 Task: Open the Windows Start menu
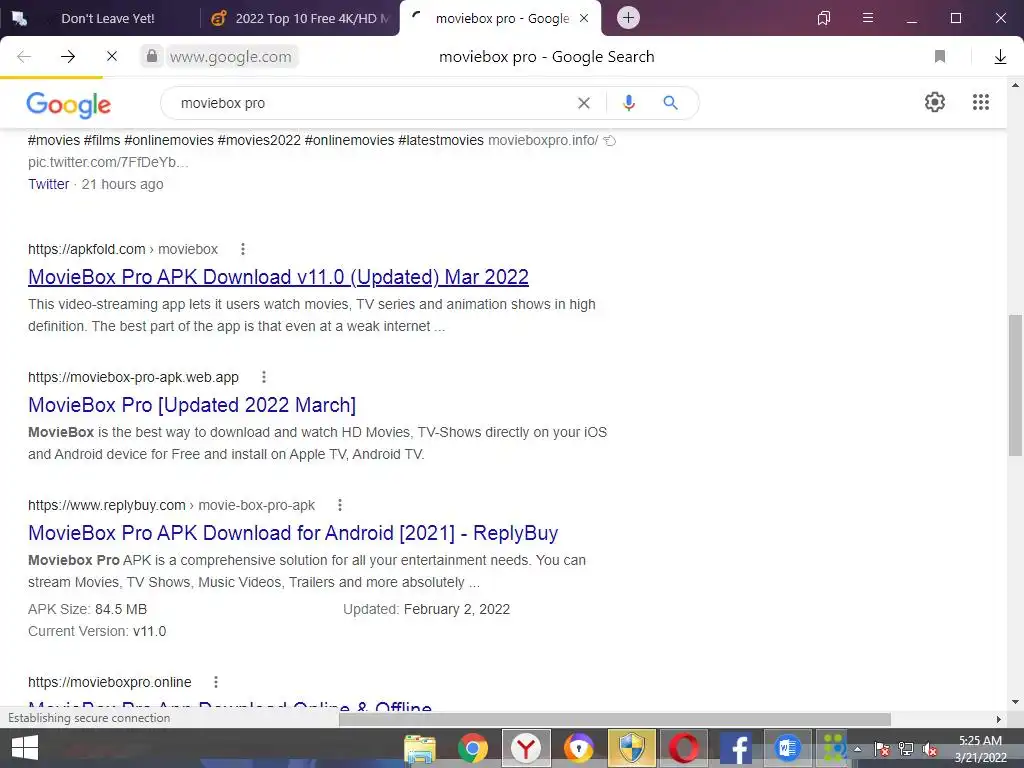[24, 748]
